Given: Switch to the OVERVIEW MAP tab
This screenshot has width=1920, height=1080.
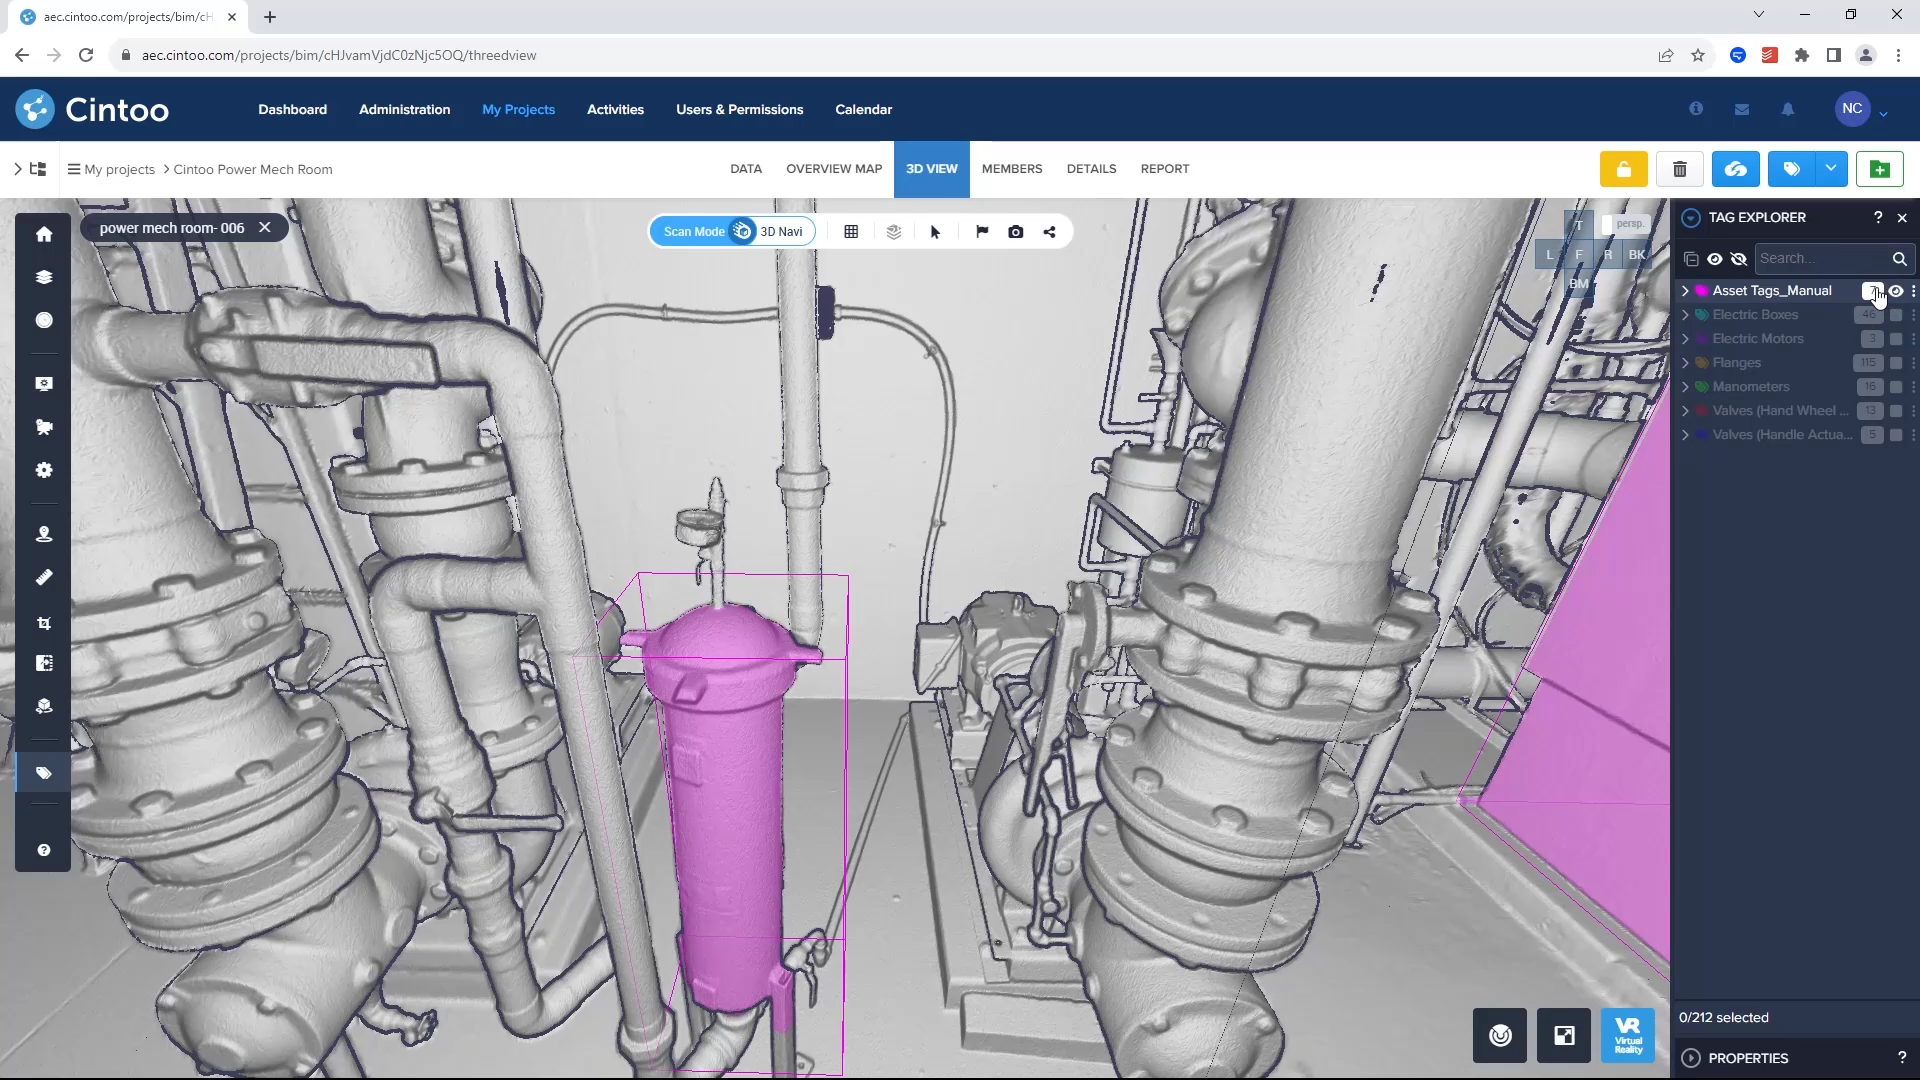Looking at the screenshot, I should tap(834, 169).
